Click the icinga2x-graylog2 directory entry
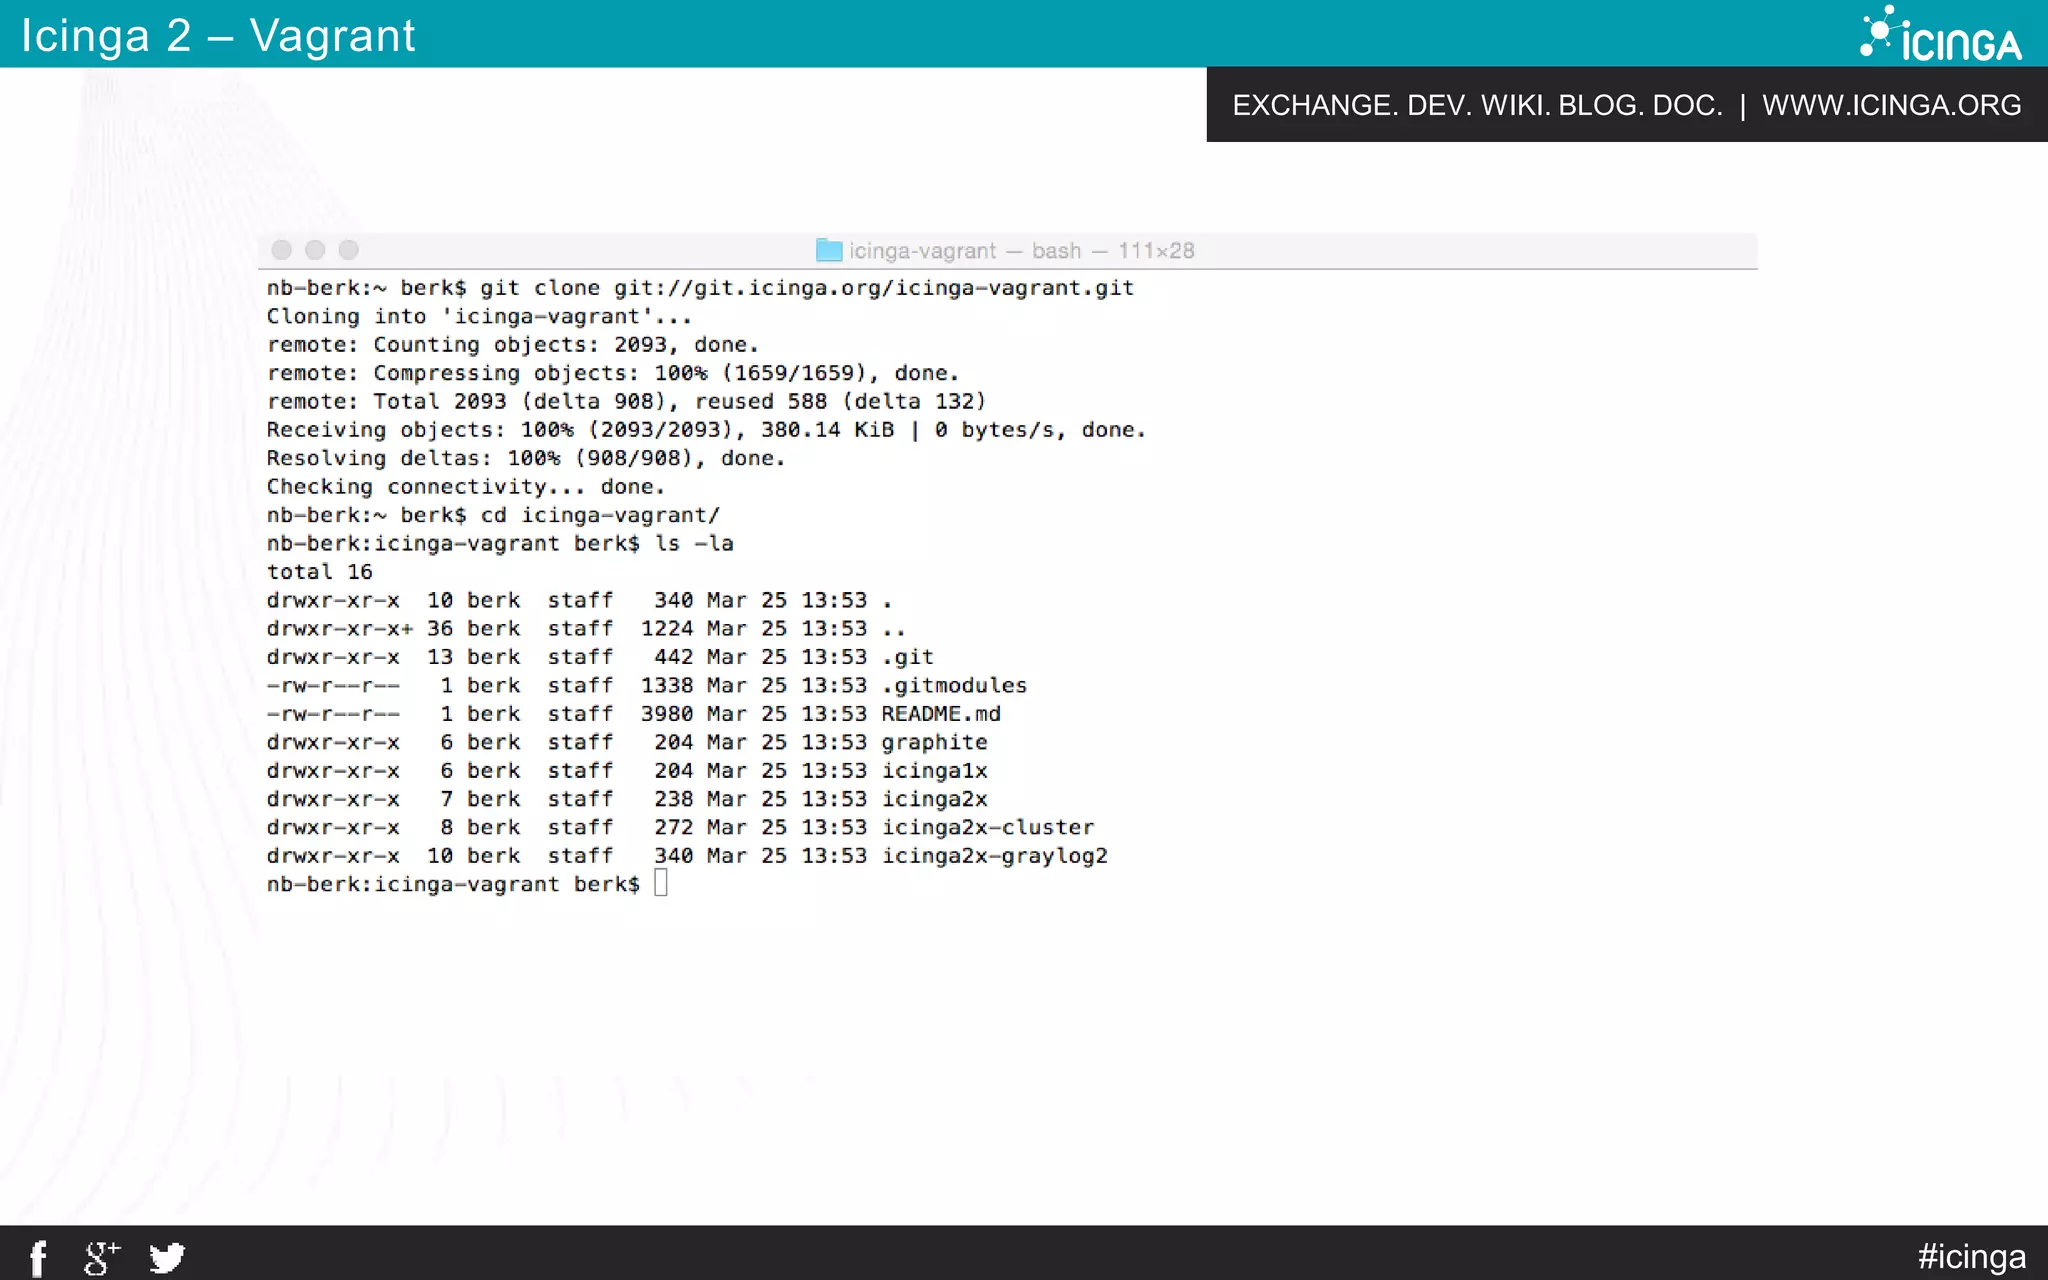Screen dimensions: 2048x1280 (x=994, y=856)
